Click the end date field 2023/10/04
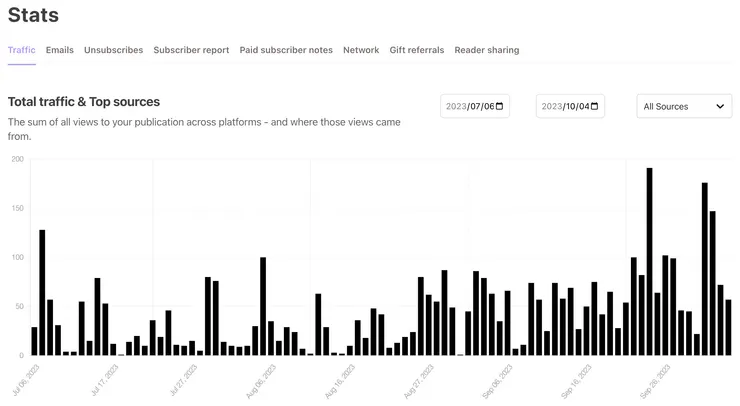 pyautogui.click(x=570, y=106)
